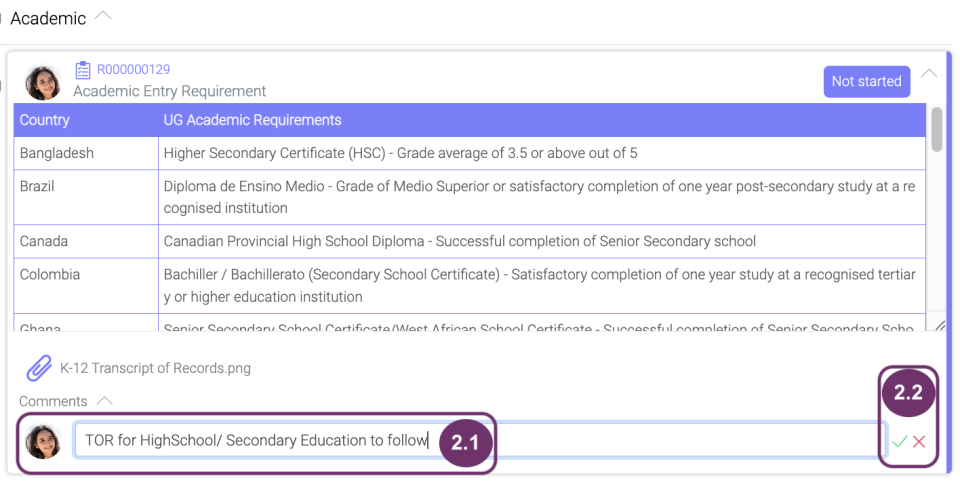Open K-12 Transcript of Records.png attachment
This screenshot has height=495, width=960.
point(155,368)
